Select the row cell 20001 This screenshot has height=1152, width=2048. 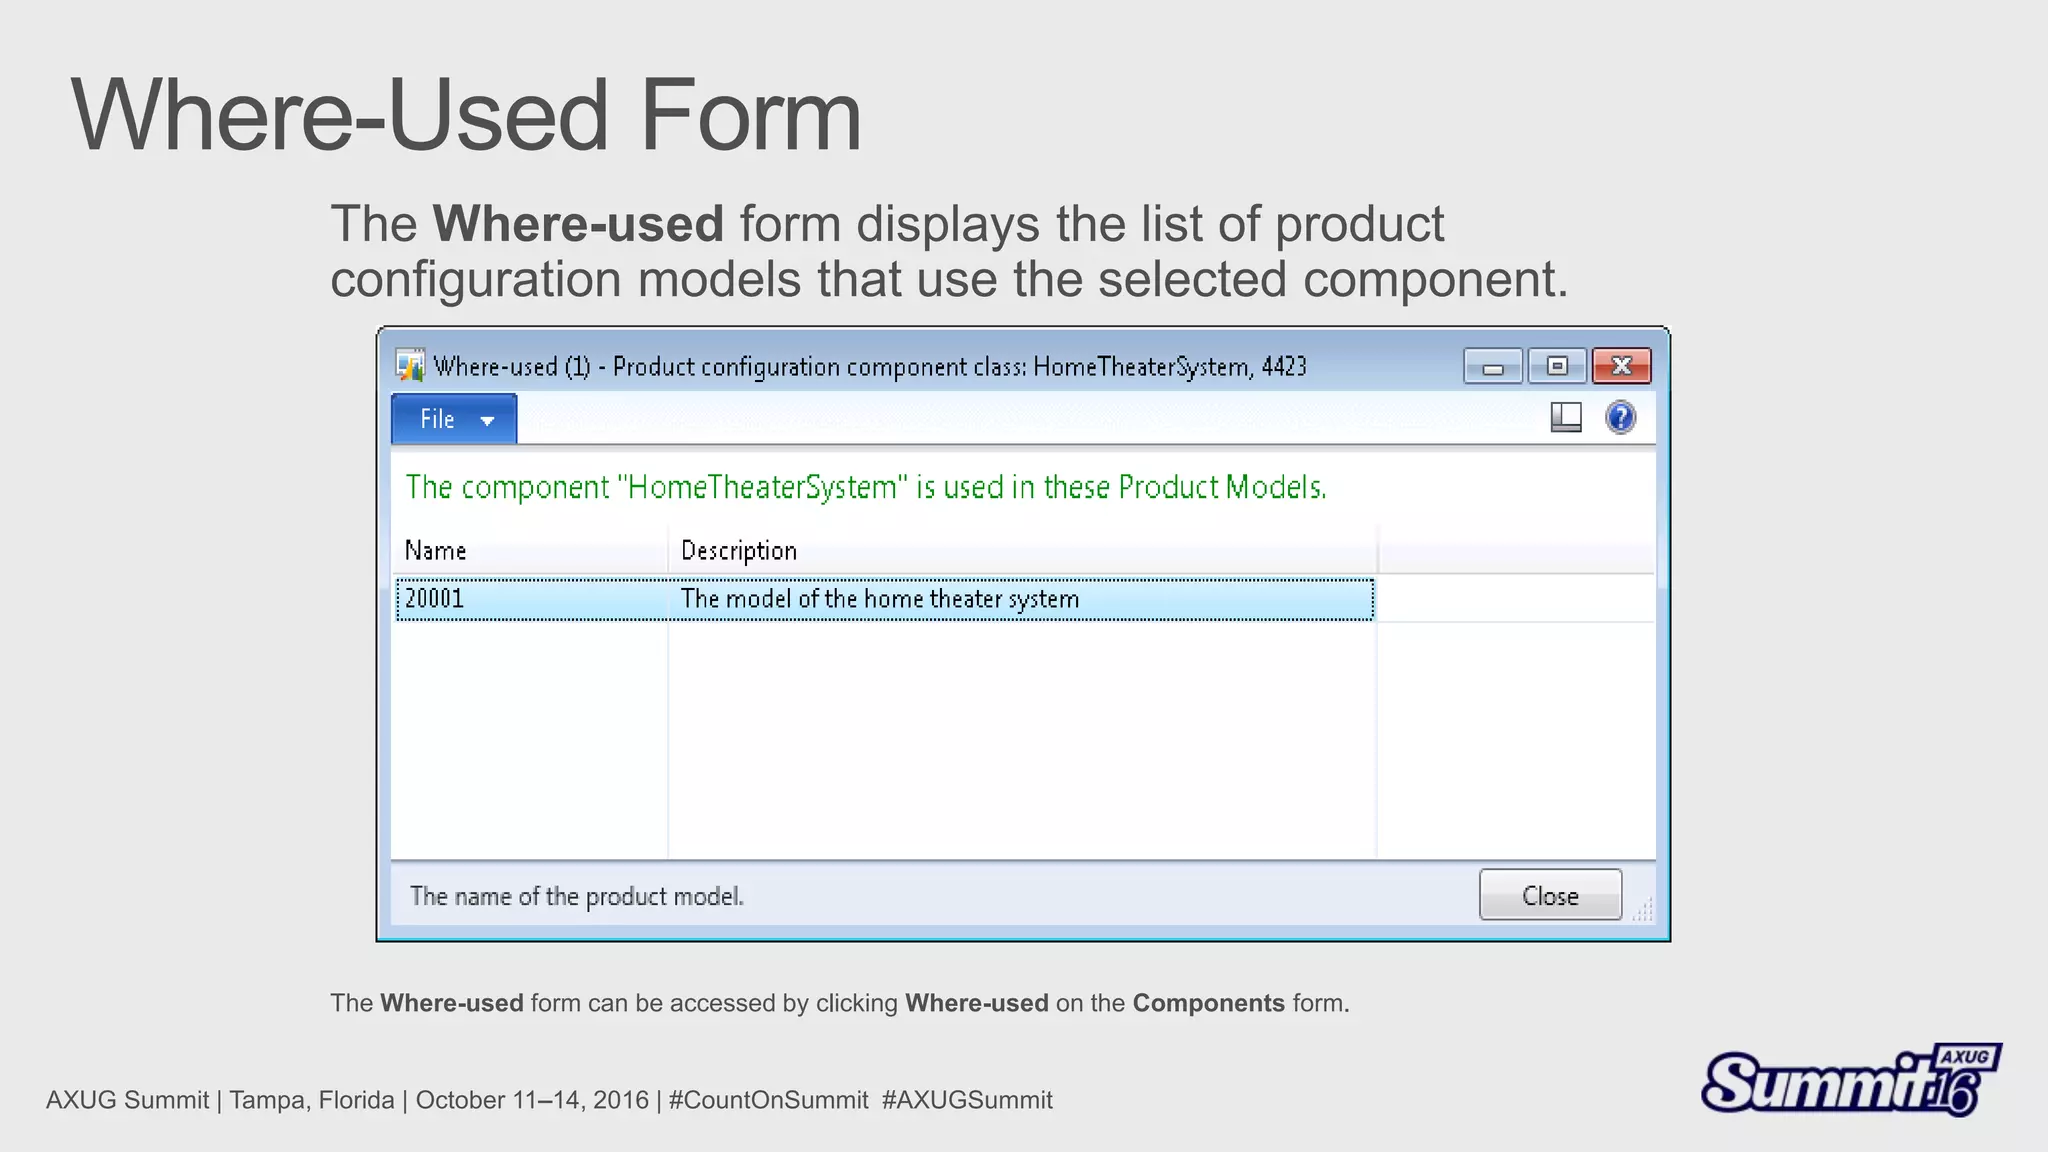point(532,599)
